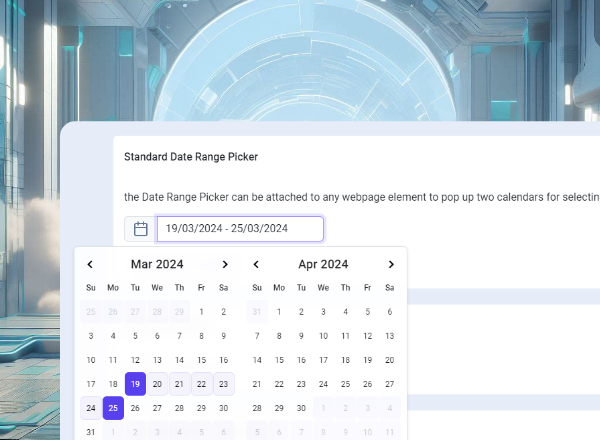Go to next month in March calendar
This screenshot has height=440, width=600.
pyautogui.click(x=225, y=264)
